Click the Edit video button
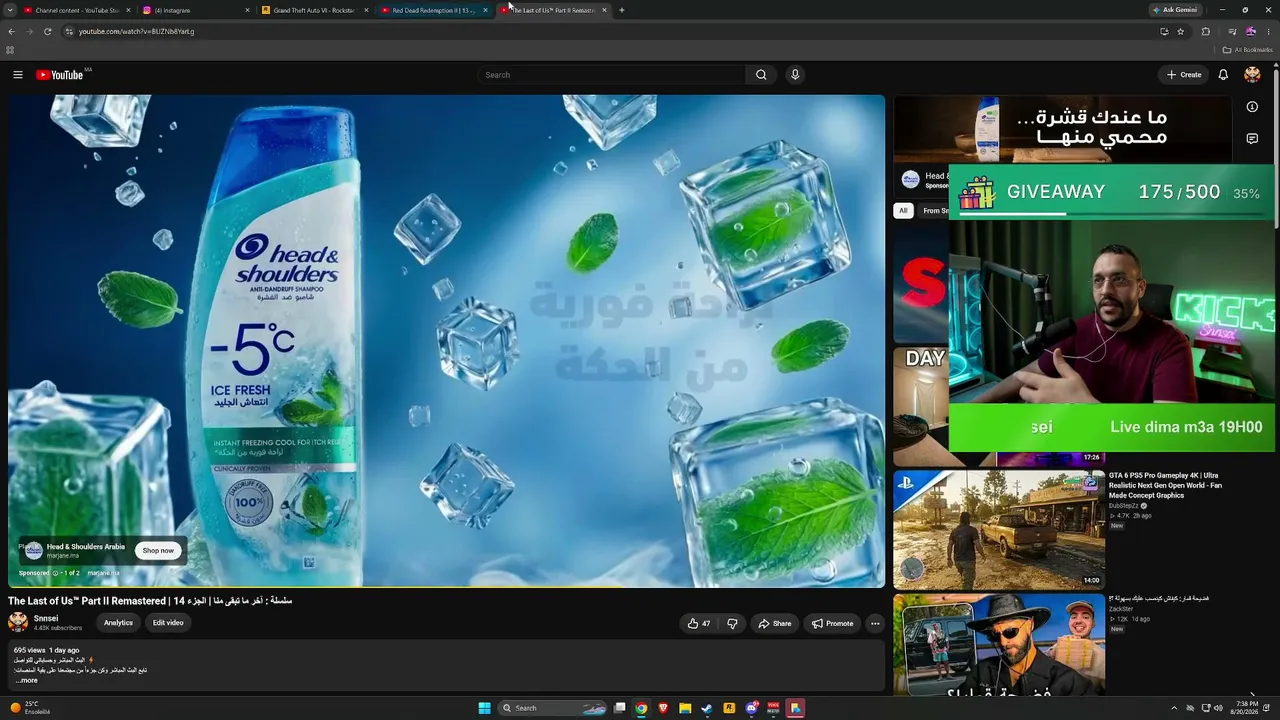This screenshot has width=1280, height=720. [x=168, y=623]
